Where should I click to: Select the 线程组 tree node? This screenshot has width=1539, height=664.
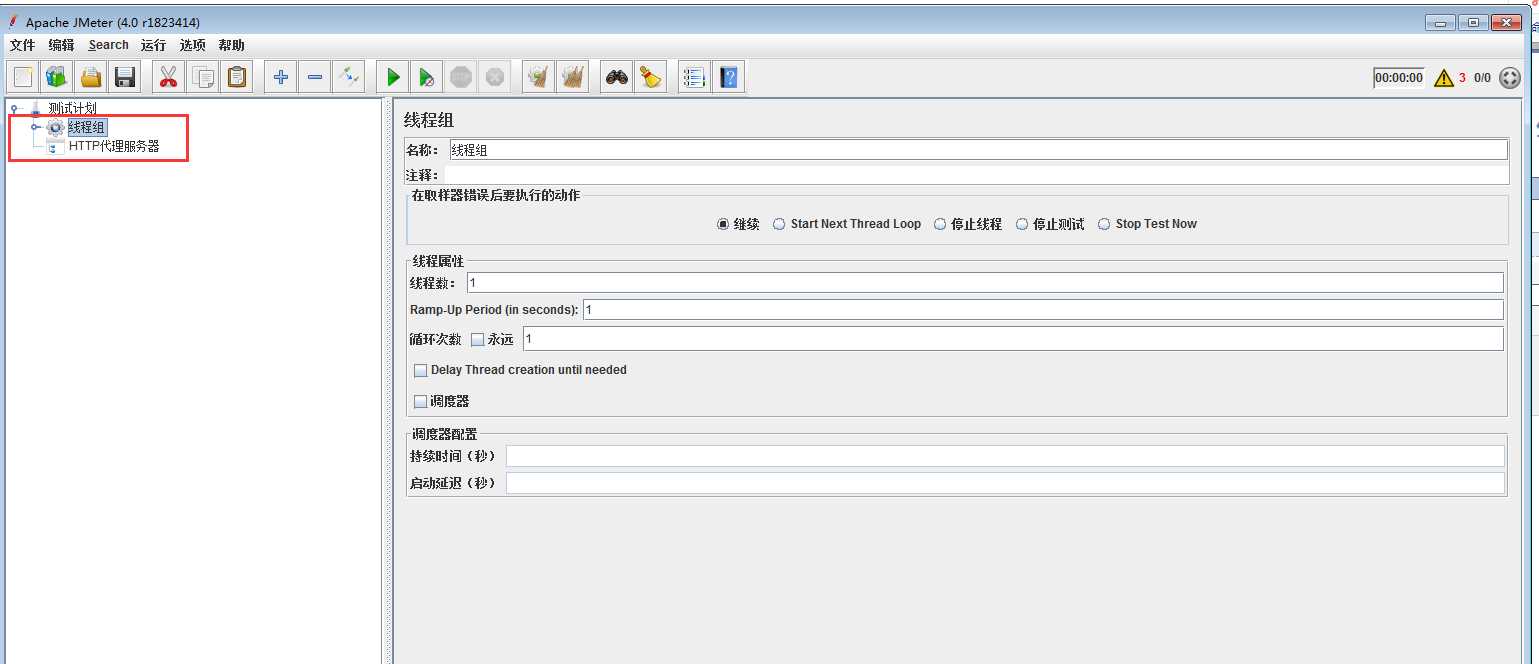pos(86,127)
